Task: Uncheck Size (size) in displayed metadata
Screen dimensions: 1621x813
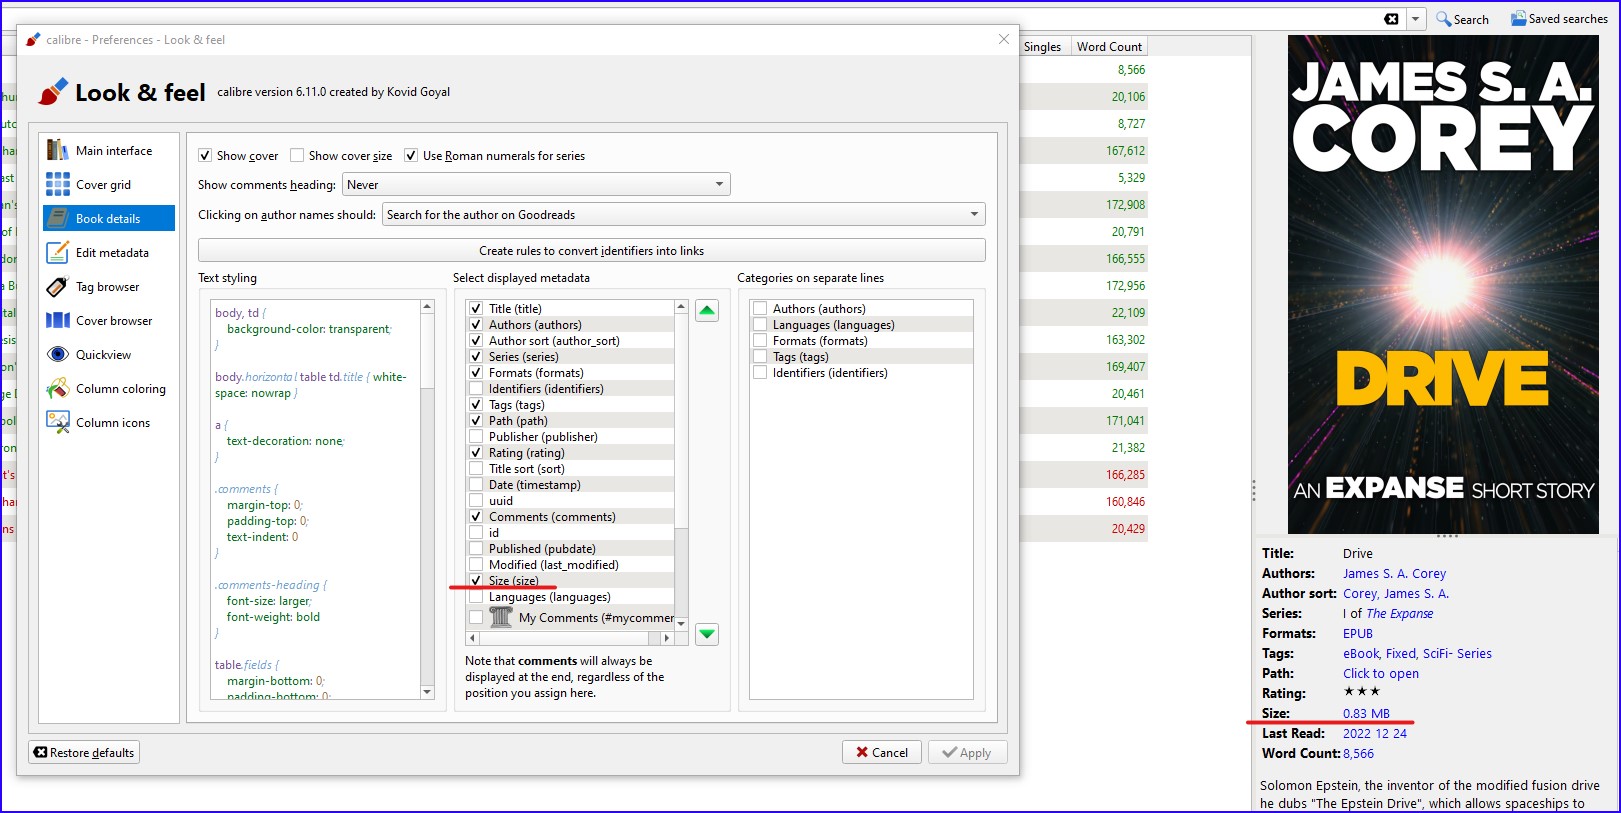Action: tap(476, 581)
